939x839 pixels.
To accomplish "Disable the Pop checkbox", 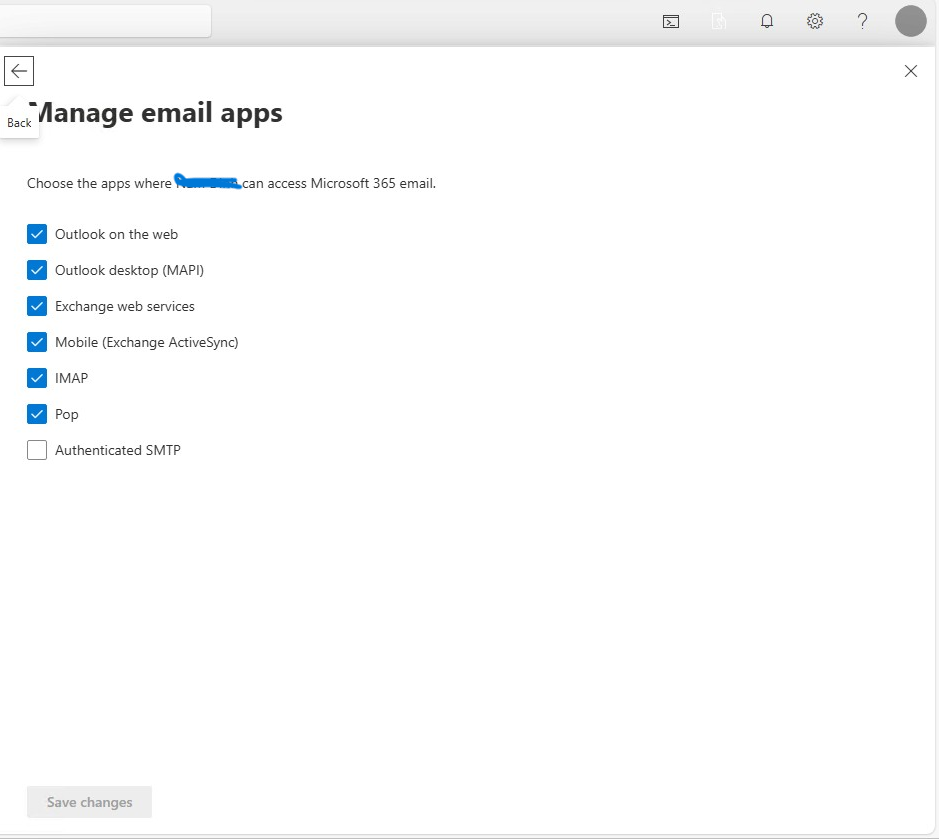I will tap(37, 414).
